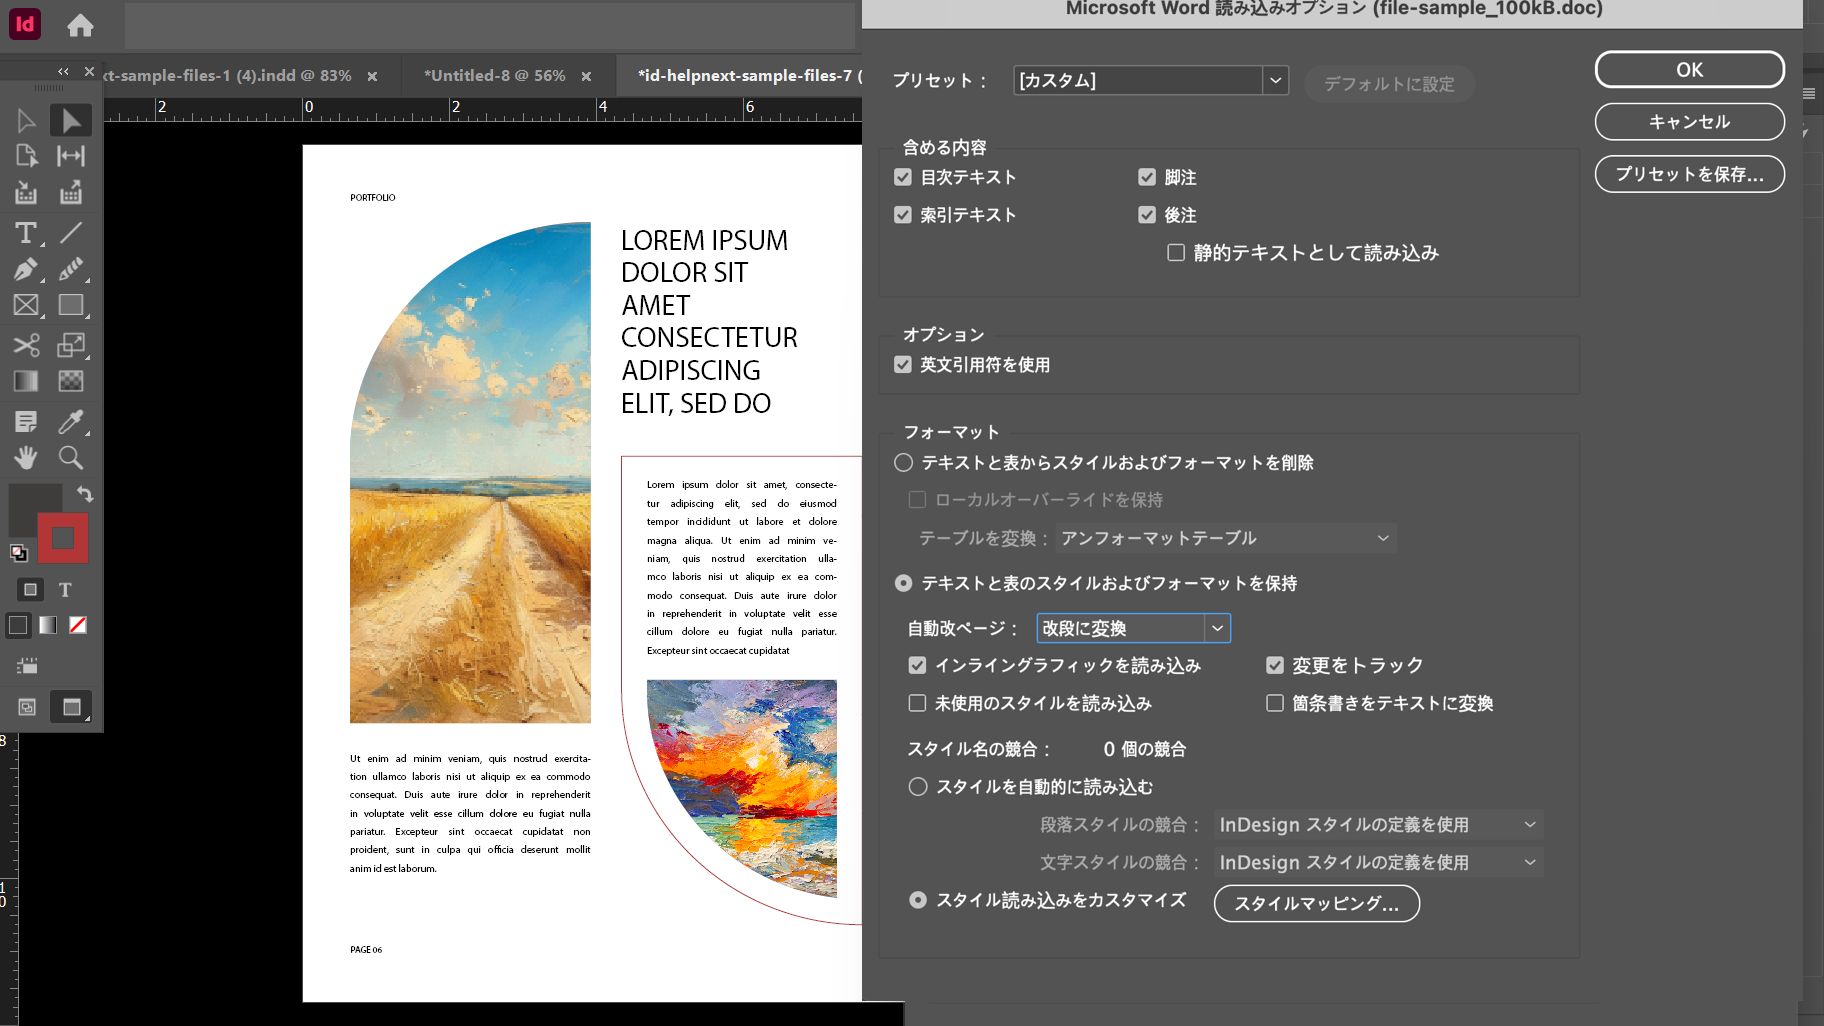Apply None with red slash swatch

click(78, 625)
